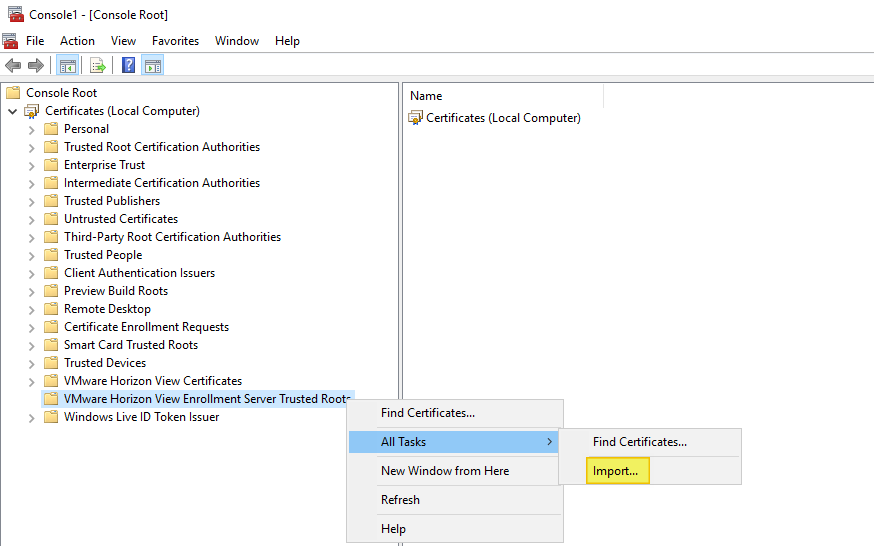Select the Remote Desktop folder
The height and width of the screenshot is (546, 874).
click(x=107, y=309)
